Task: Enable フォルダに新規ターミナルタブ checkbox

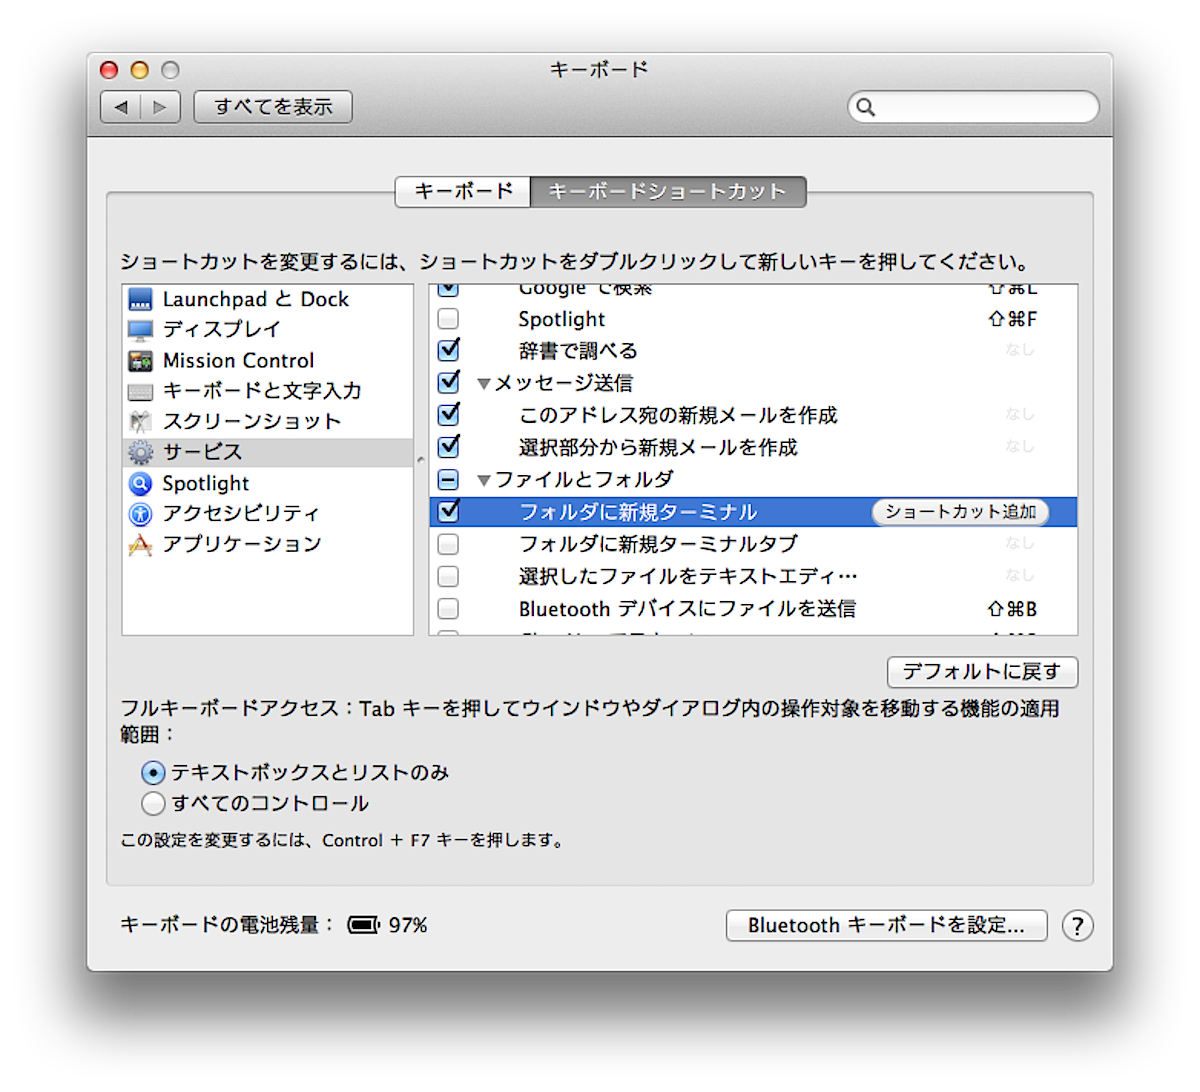Action: (449, 544)
